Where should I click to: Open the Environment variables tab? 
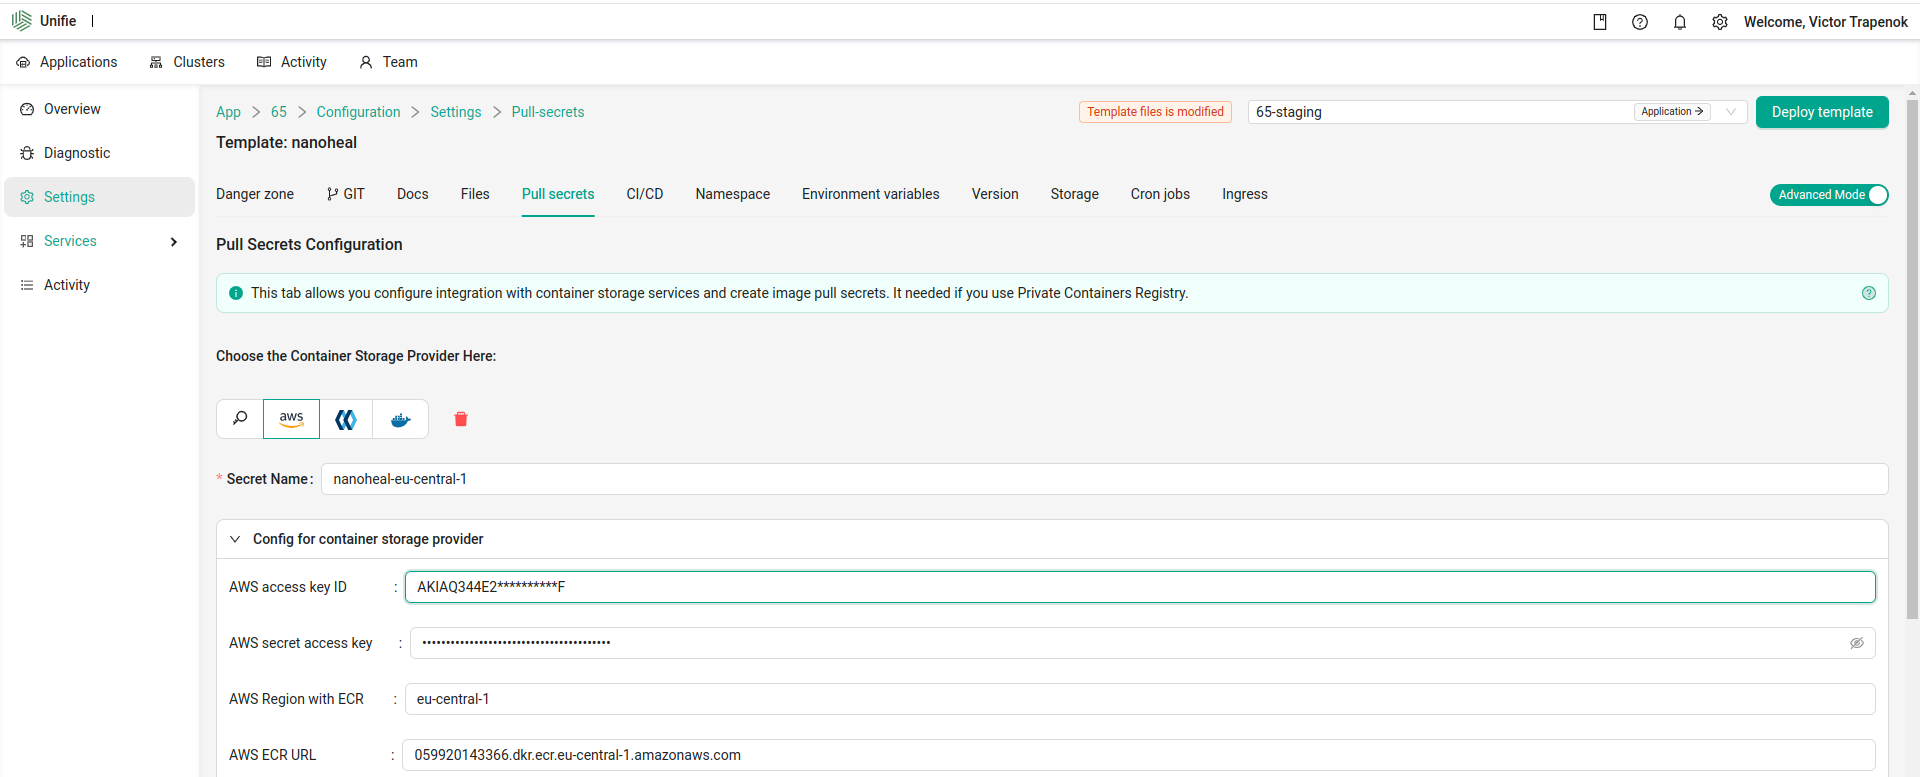[x=870, y=194]
